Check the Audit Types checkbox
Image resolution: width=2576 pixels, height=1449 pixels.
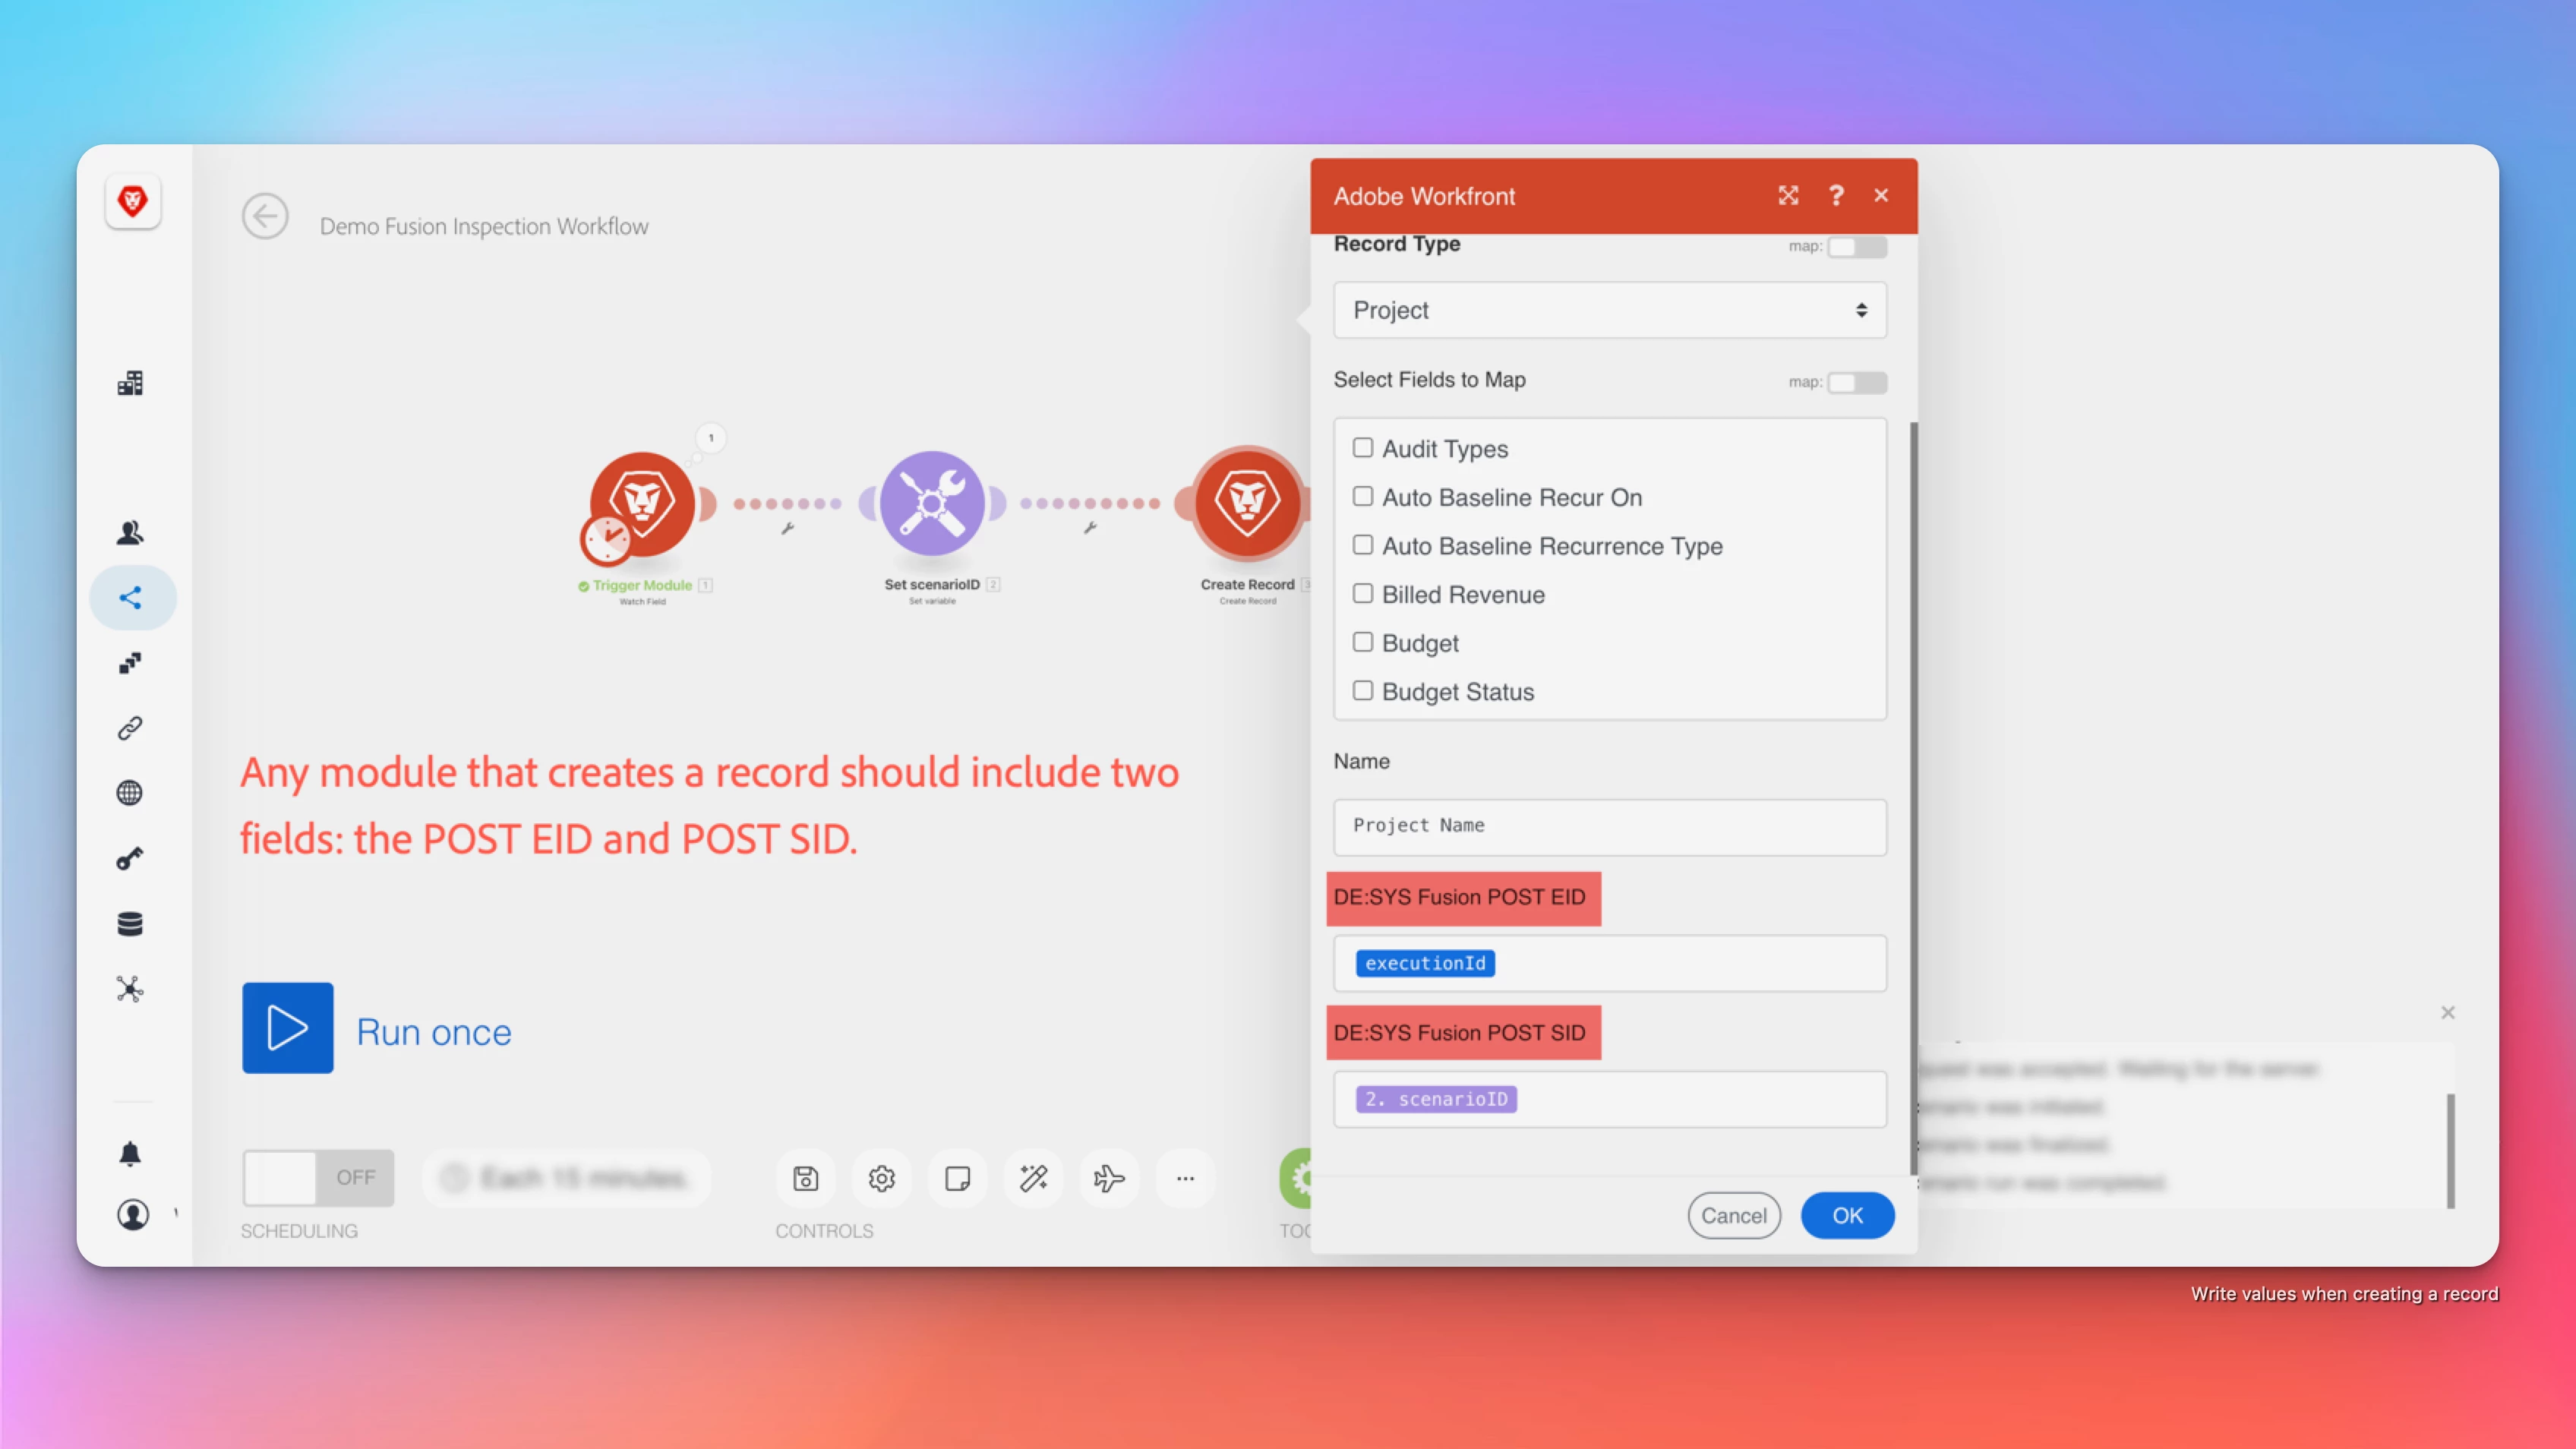1363,448
